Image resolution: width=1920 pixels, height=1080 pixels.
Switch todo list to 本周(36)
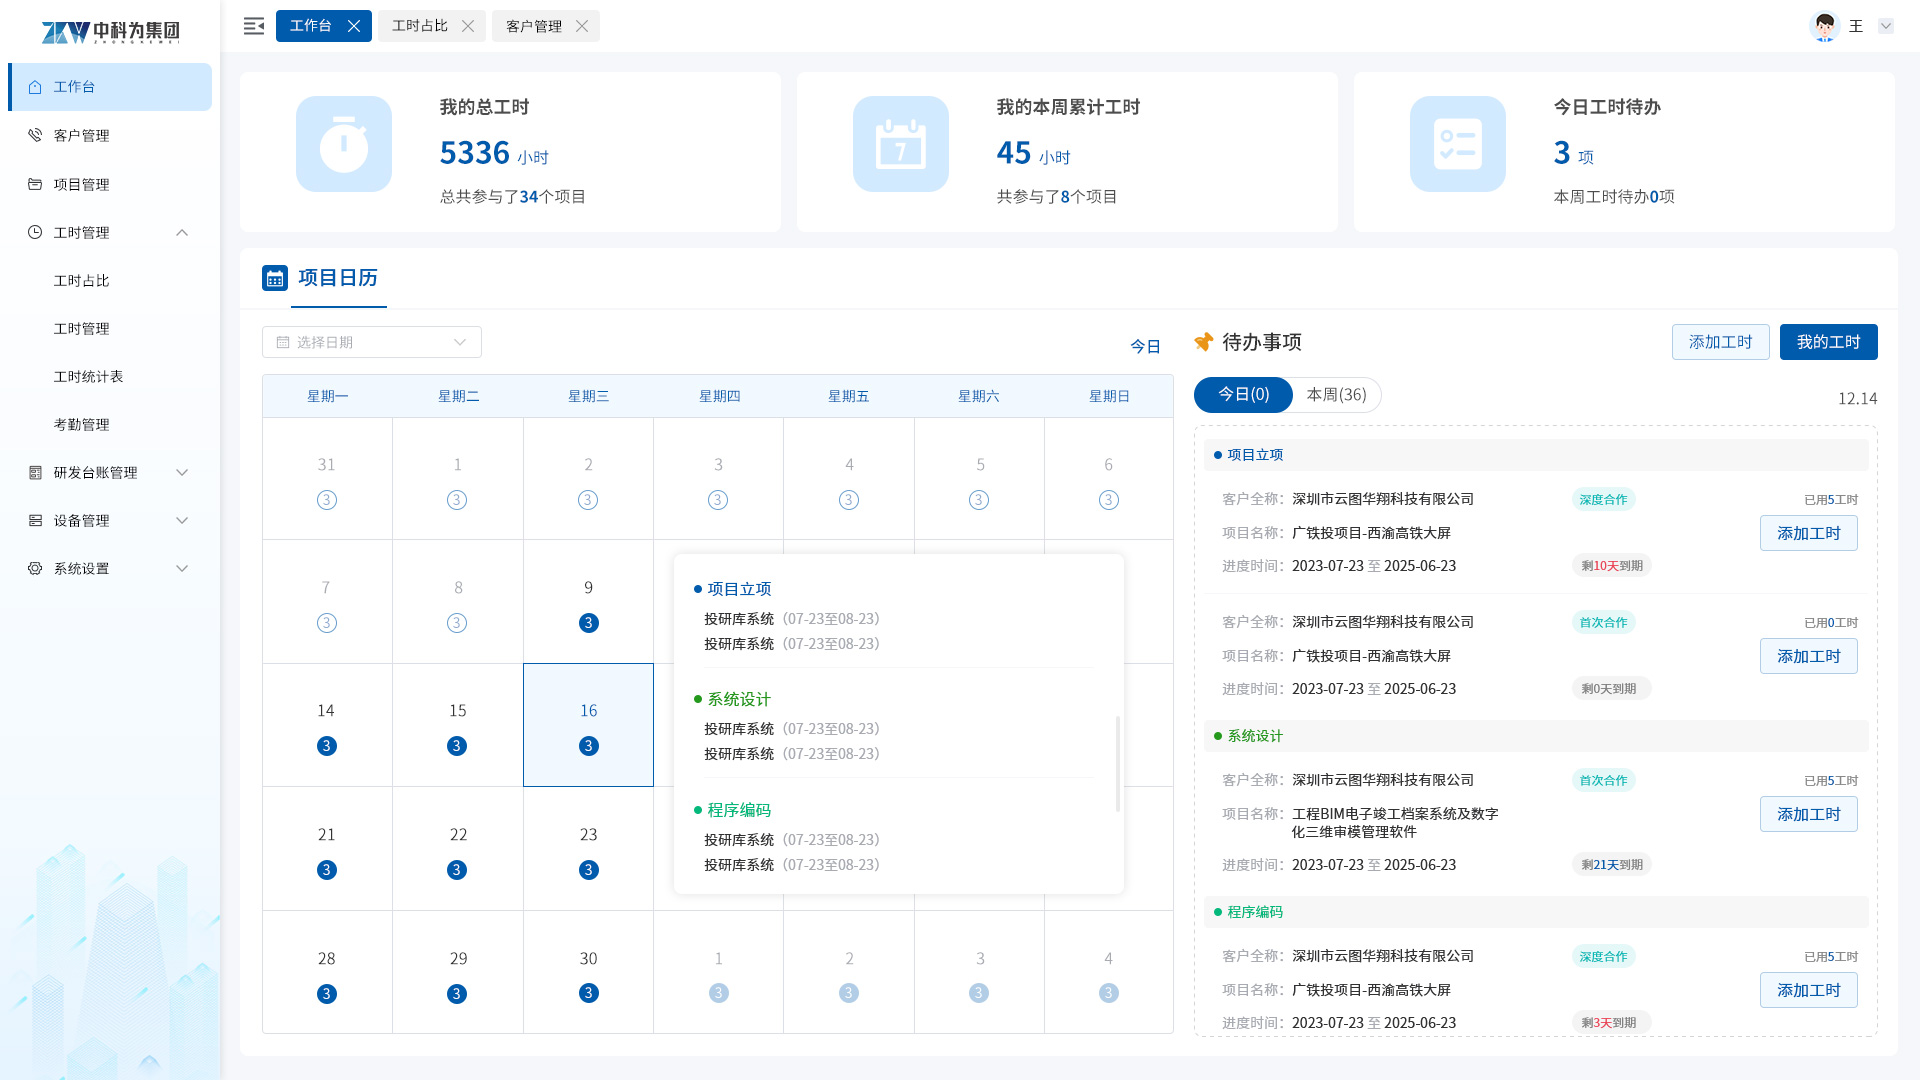(1336, 395)
